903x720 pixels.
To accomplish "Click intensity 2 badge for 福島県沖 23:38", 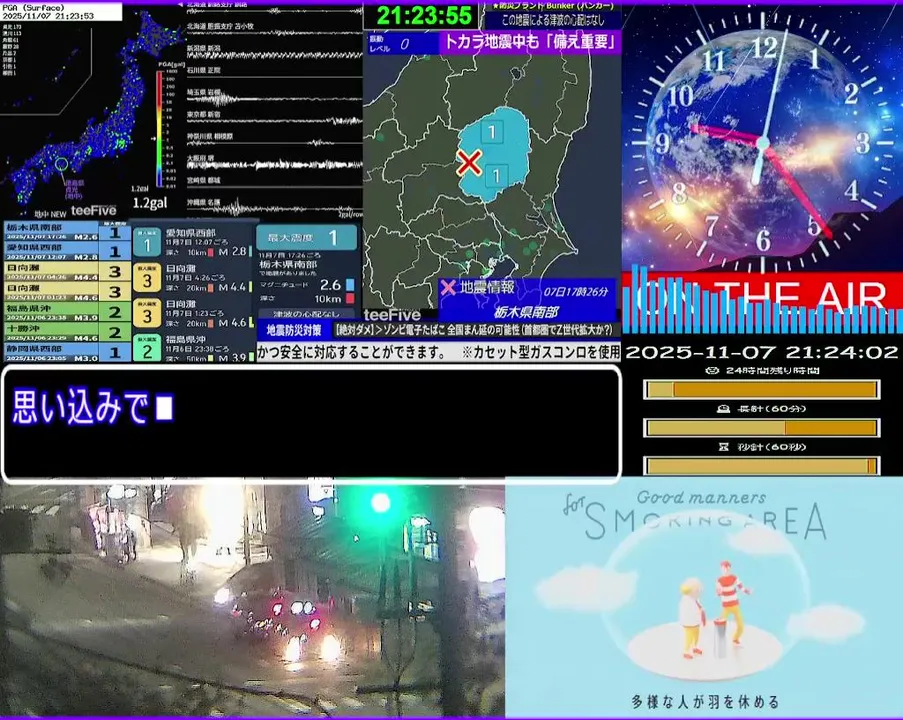I will (x=147, y=348).
